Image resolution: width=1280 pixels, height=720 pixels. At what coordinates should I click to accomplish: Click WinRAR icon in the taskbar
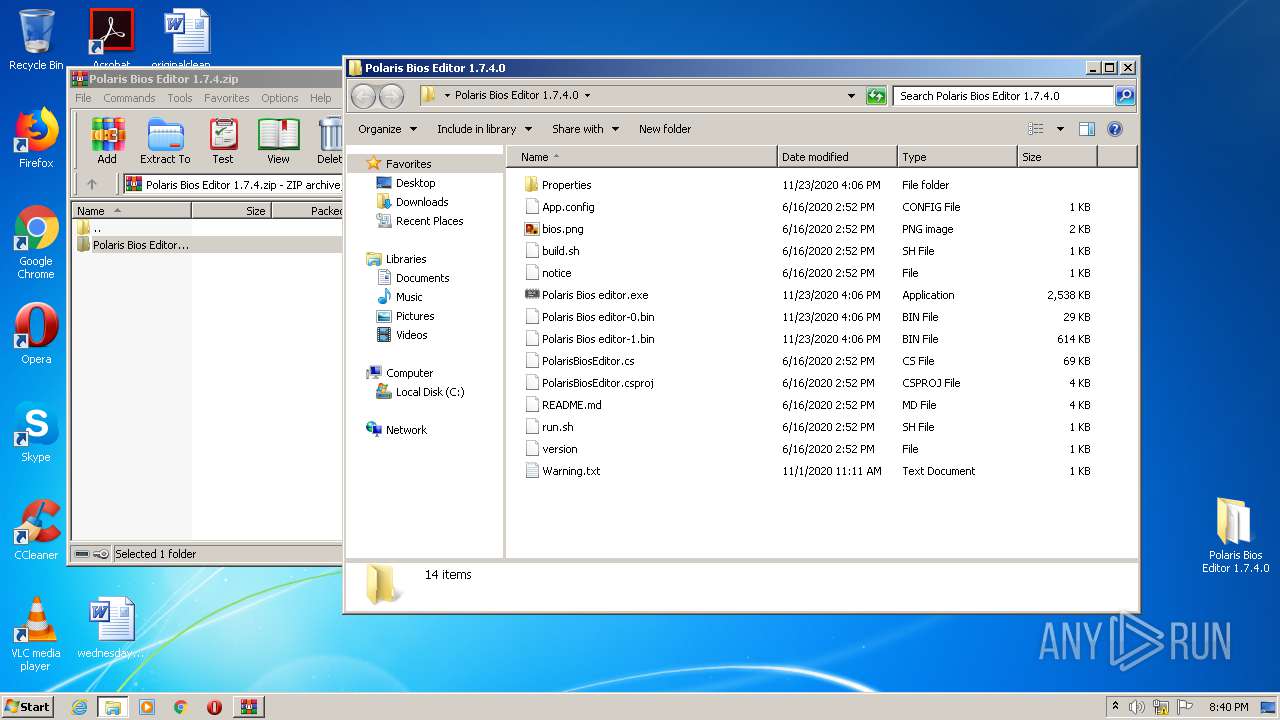[x=249, y=707]
